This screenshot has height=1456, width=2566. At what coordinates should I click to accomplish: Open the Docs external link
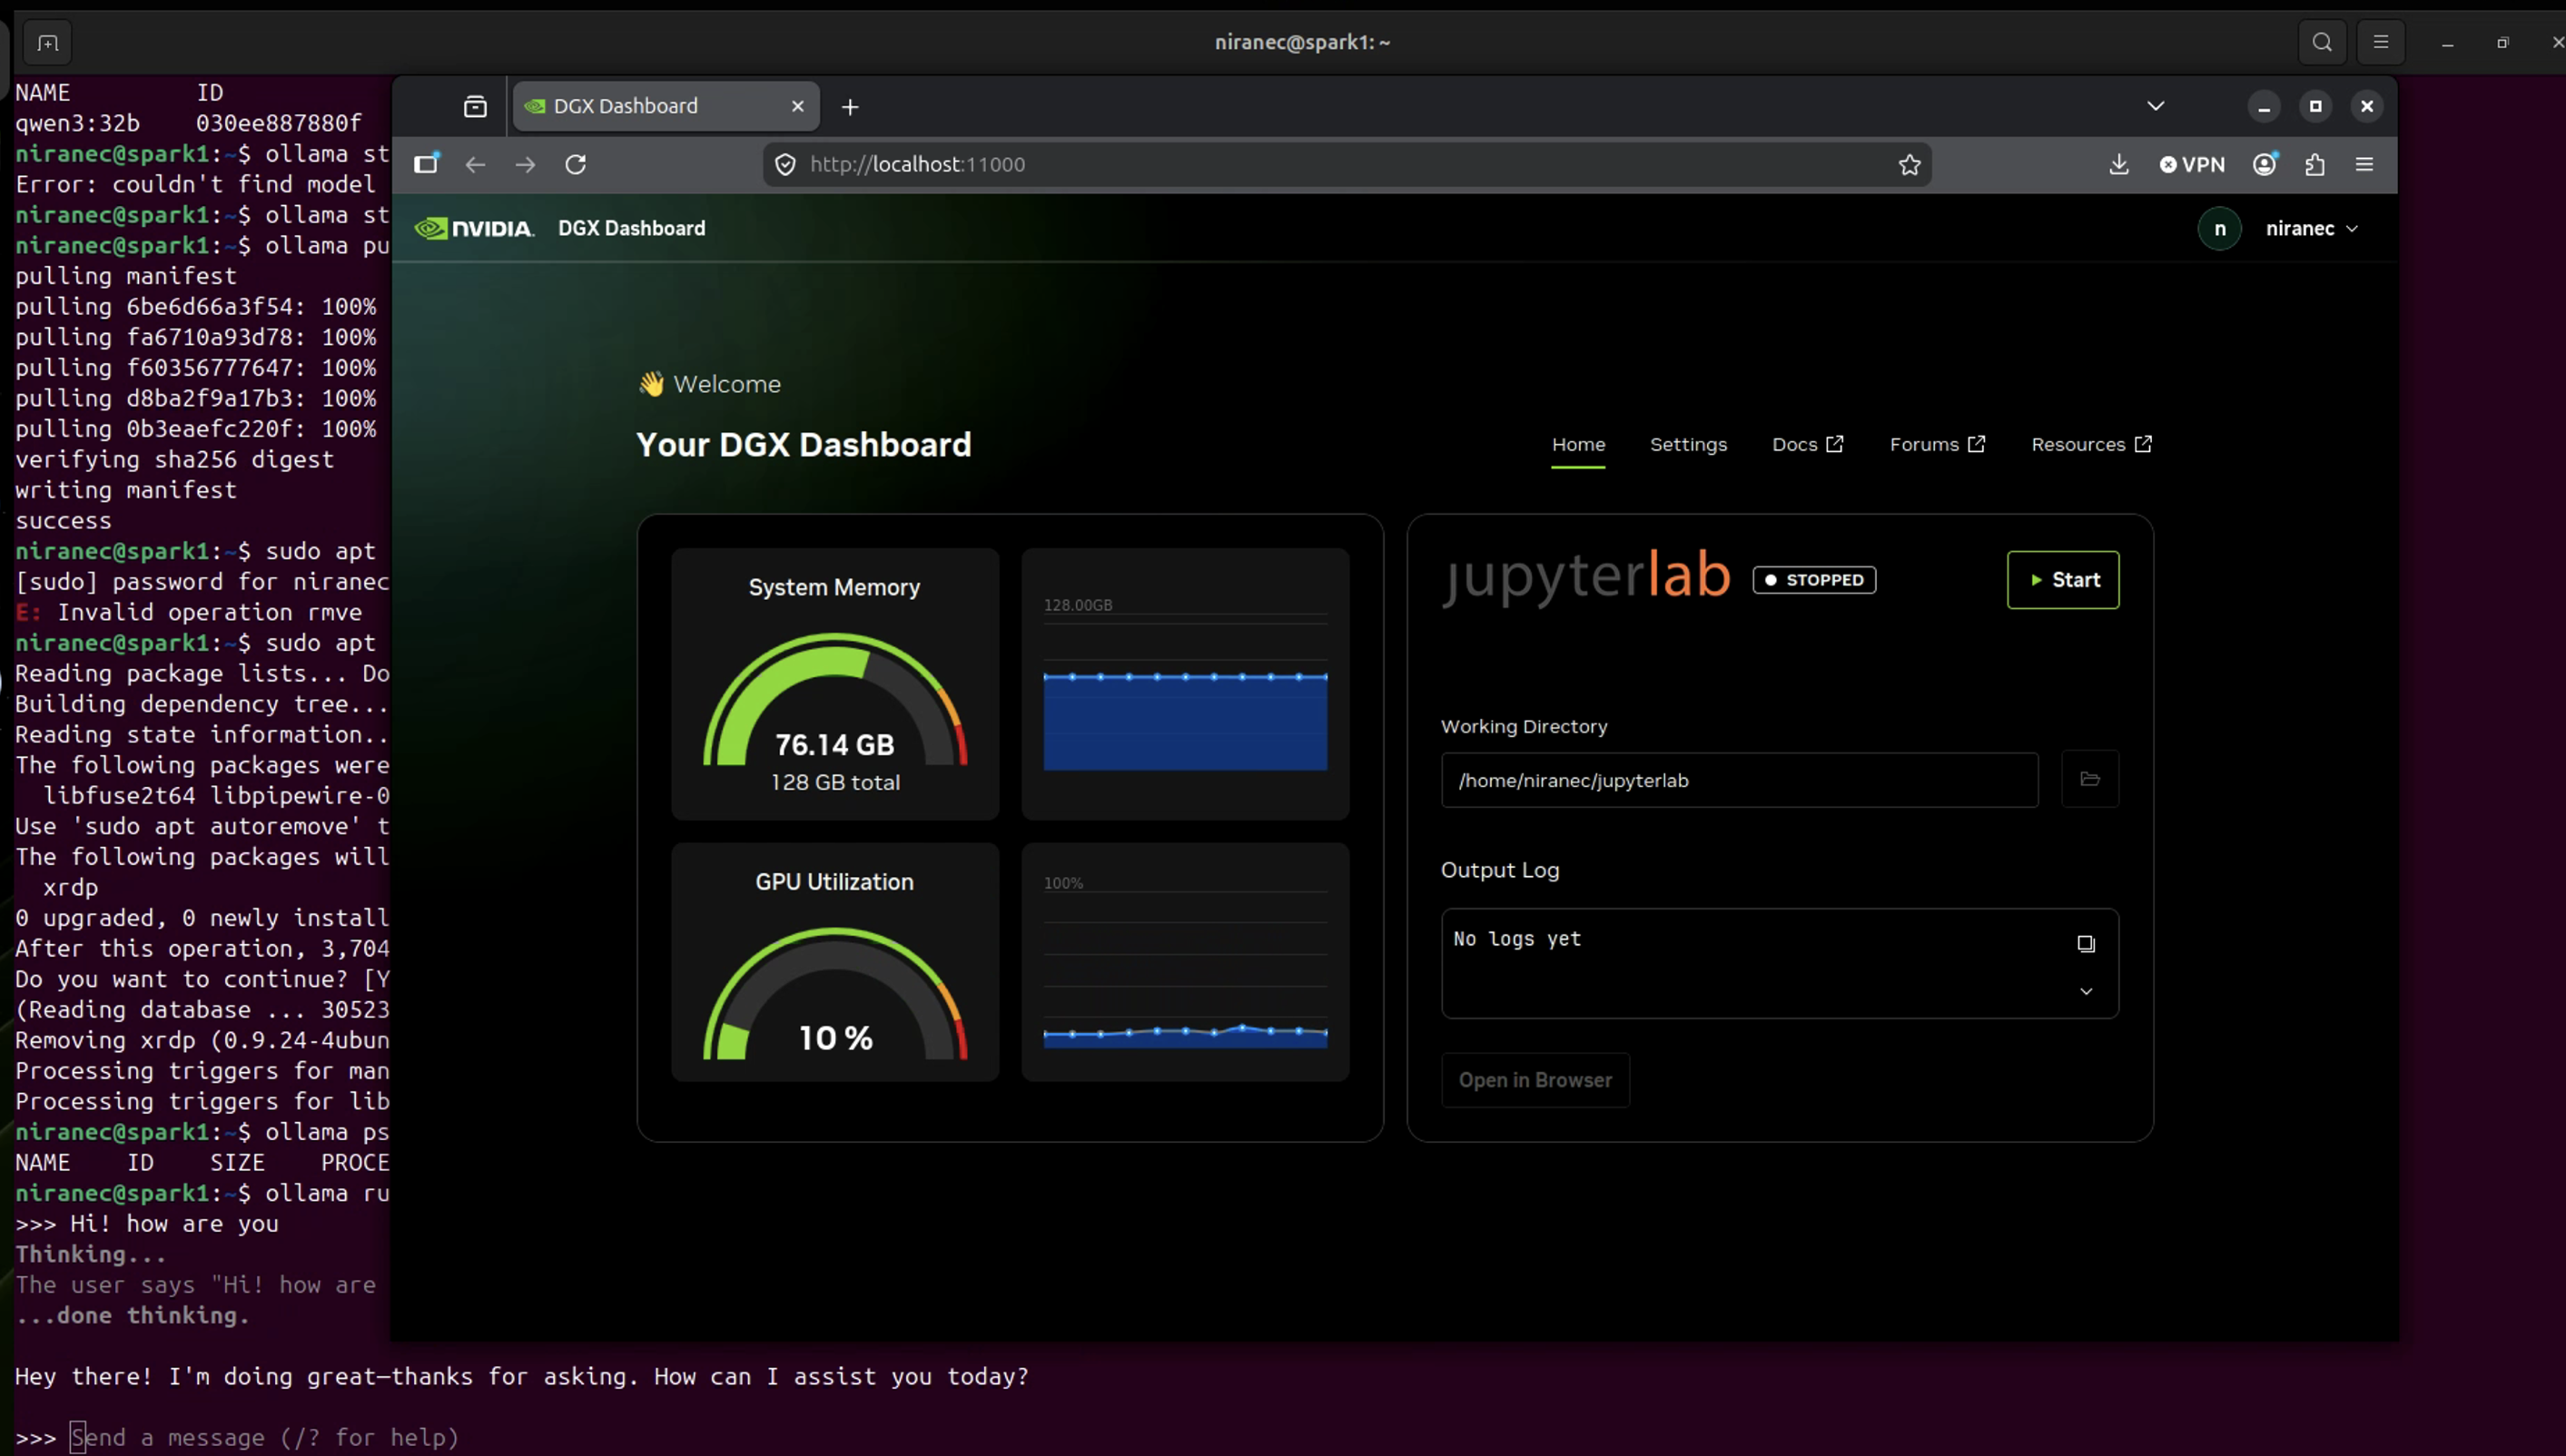(x=1807, y=444)
